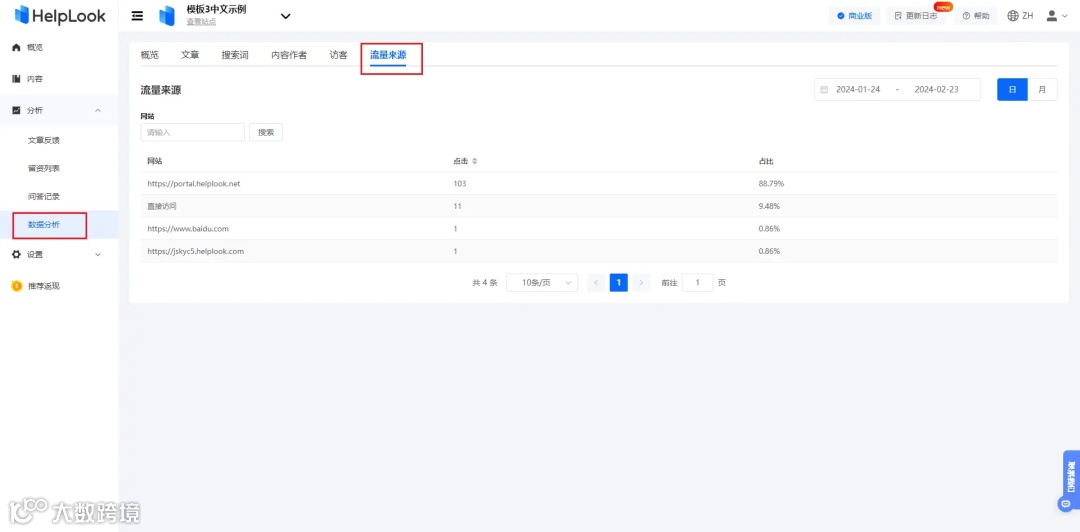Click the 9.48% percentage value
1080x532 pixels.
point(769,206)
